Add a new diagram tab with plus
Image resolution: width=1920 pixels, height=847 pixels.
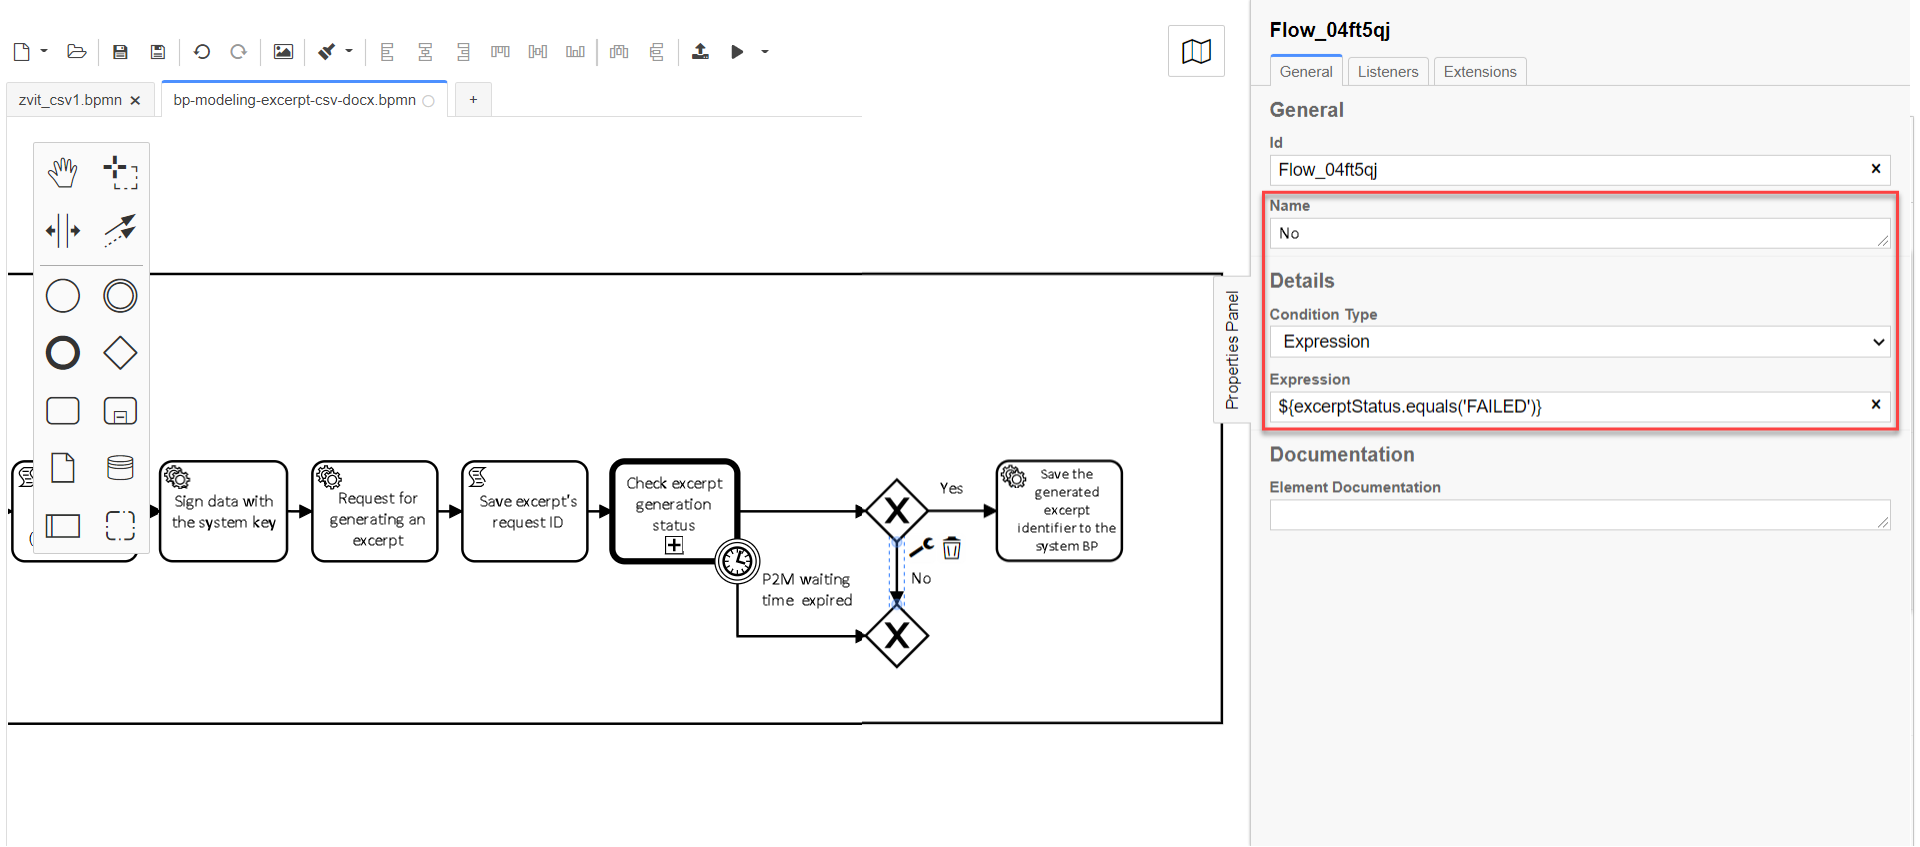473,100
